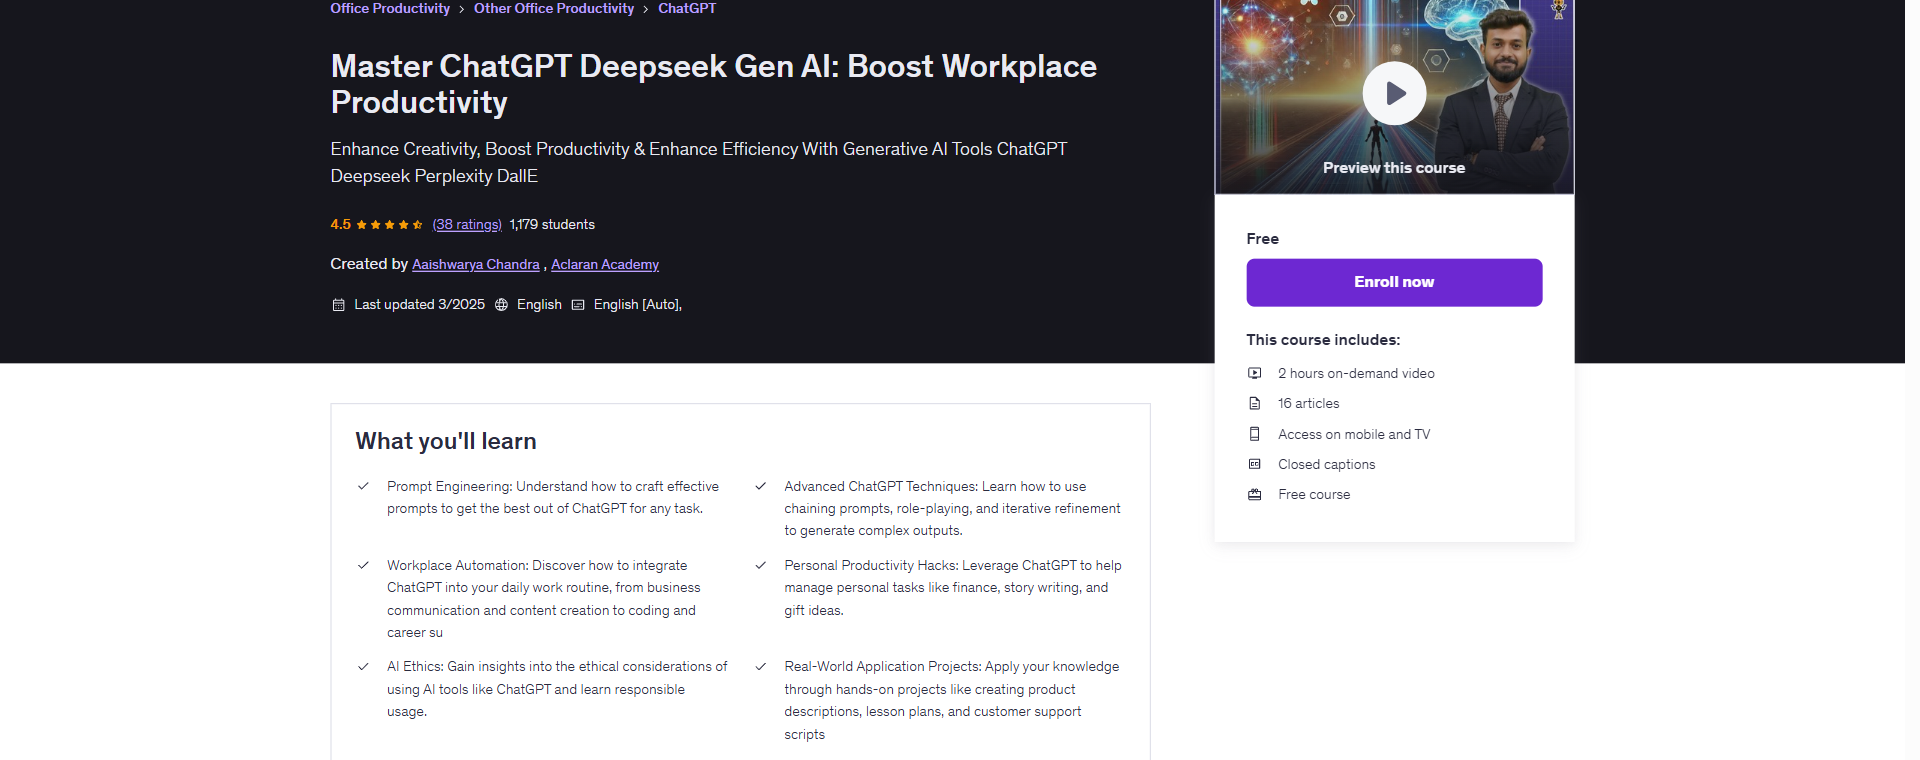The width and height of the screenshot is (1920, 760).
Task: Click '2 hours on-demand video' text
Action: pyautogui.click(x=1356, y=373)
